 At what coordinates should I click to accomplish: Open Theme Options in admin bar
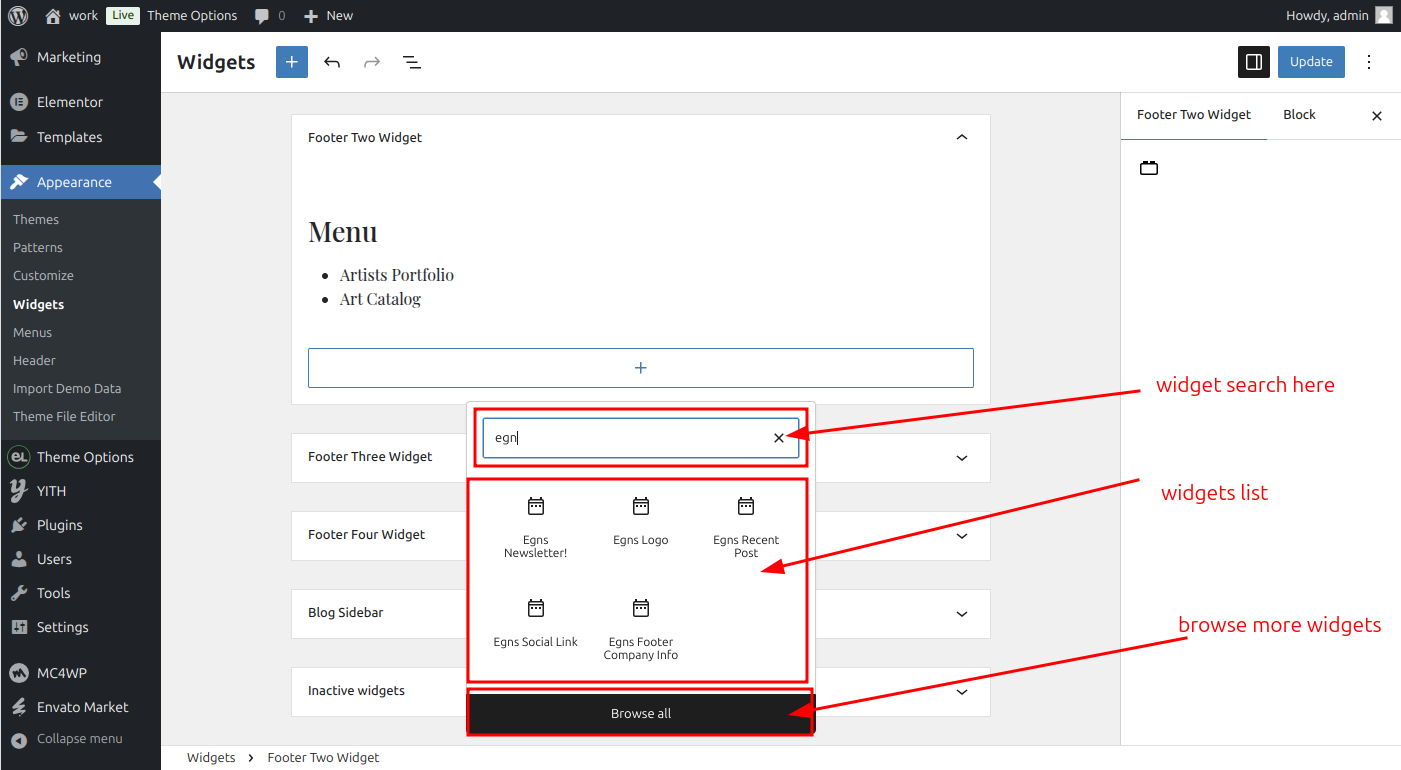coord(192,16)
